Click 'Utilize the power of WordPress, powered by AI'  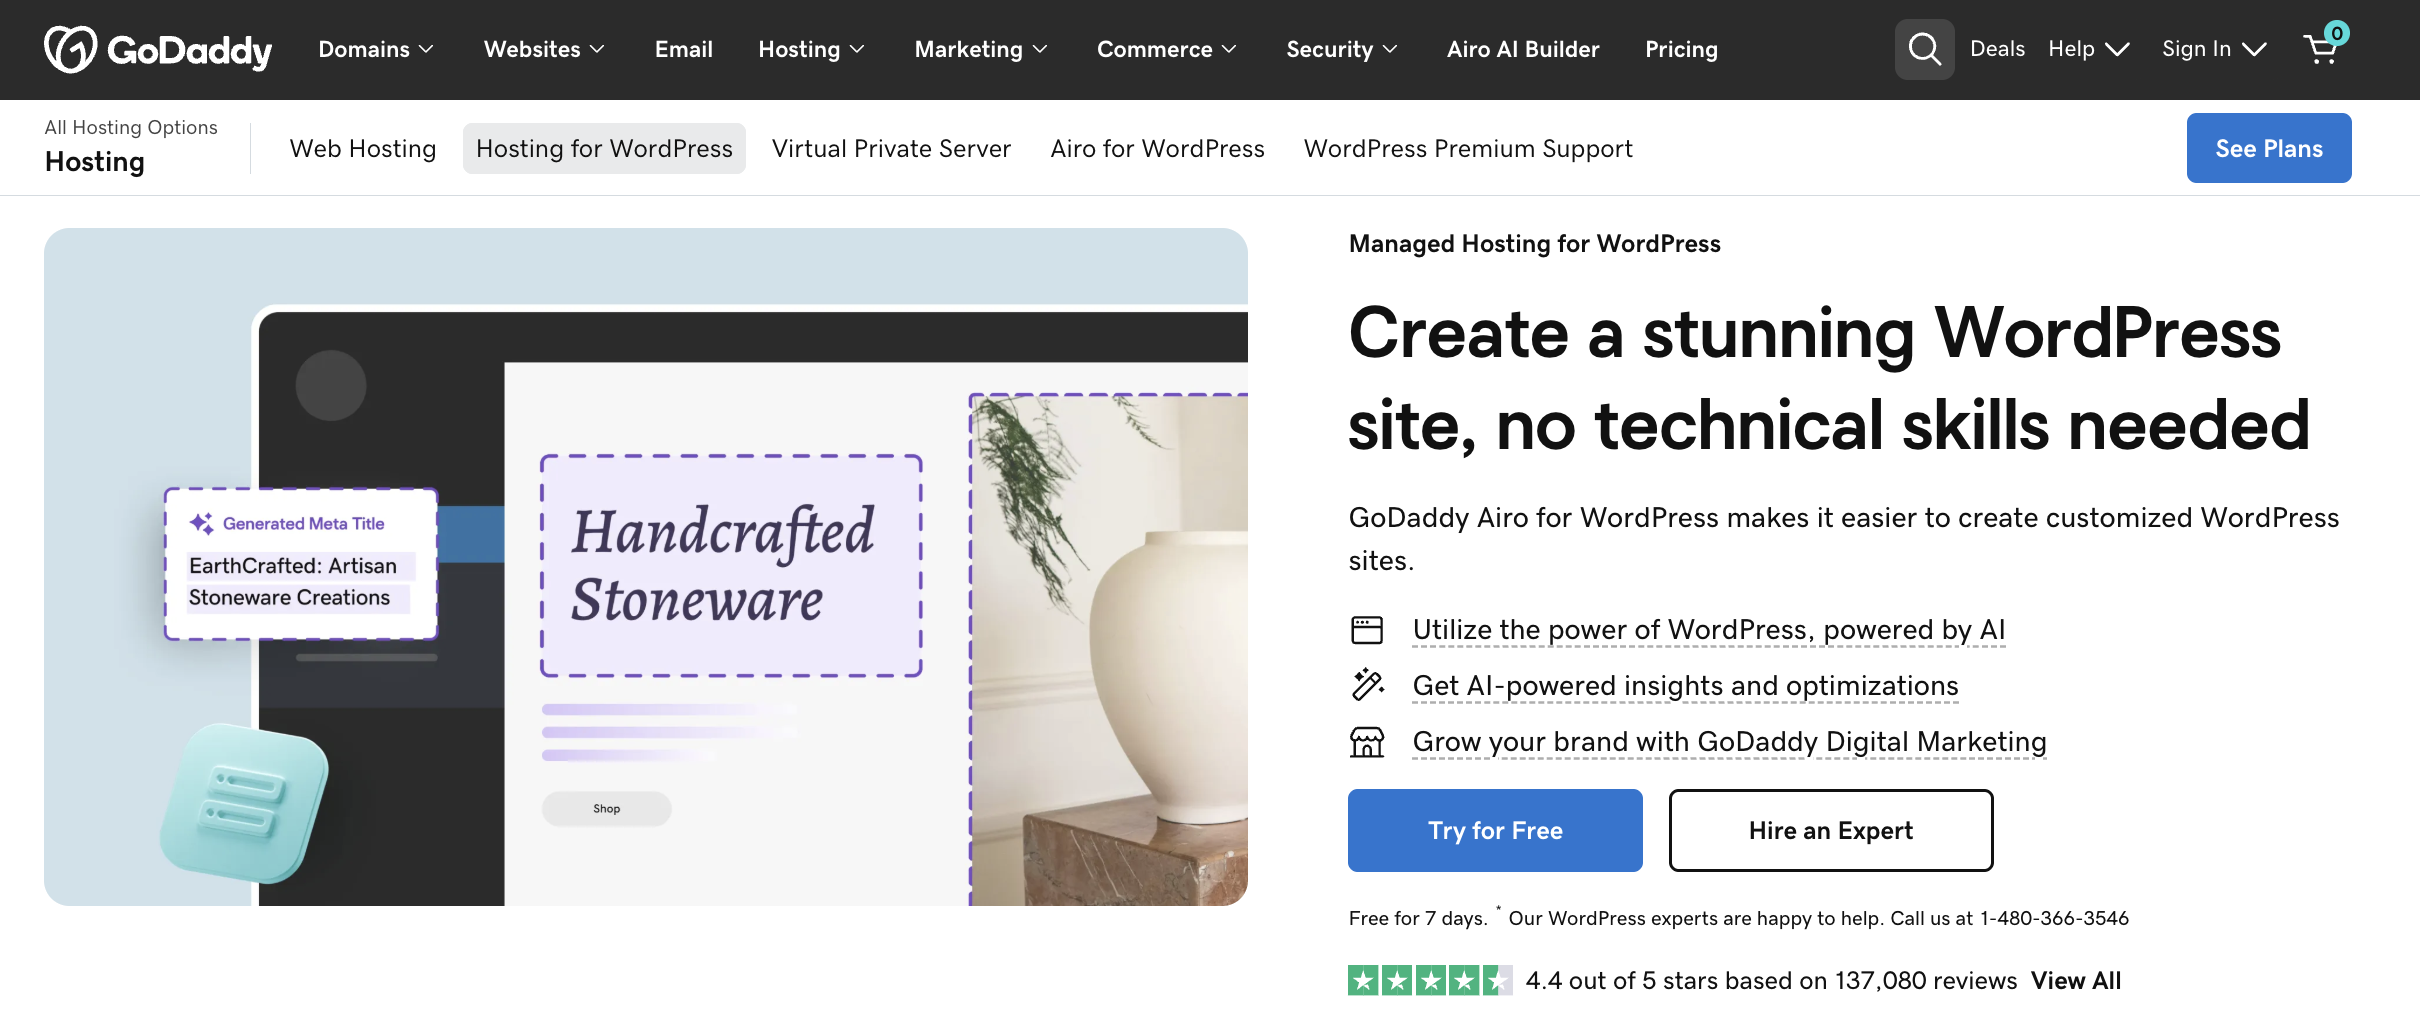[x=1709, y=630]
